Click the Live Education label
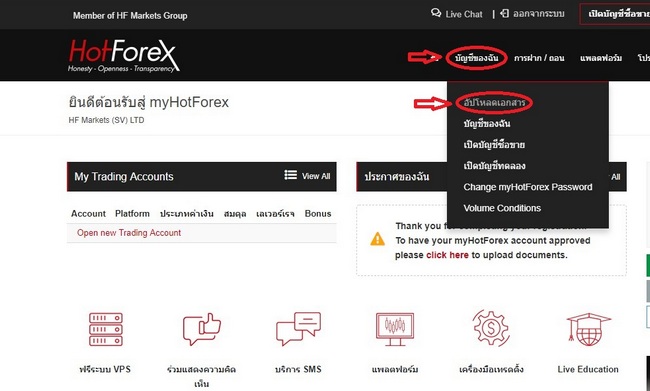Screen dimensions: 650x391 [588, 369]
